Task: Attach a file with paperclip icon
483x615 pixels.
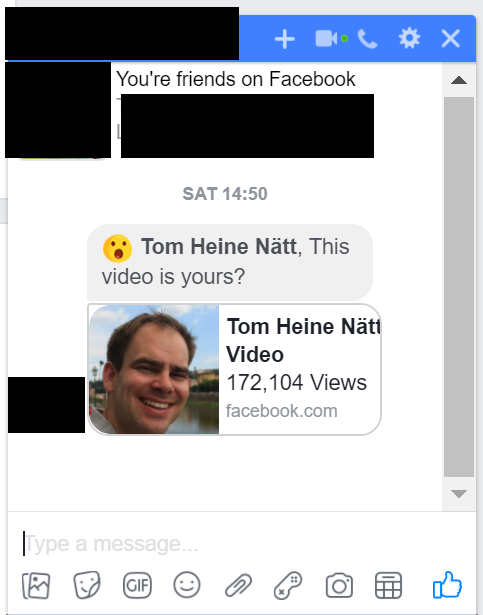Action: click(238, 585)
